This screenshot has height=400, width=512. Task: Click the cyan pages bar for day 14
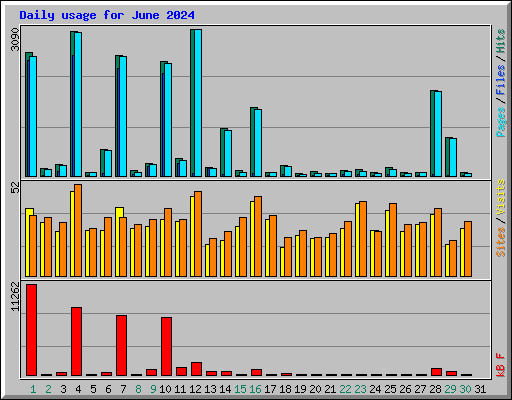(x=228, y=153)
